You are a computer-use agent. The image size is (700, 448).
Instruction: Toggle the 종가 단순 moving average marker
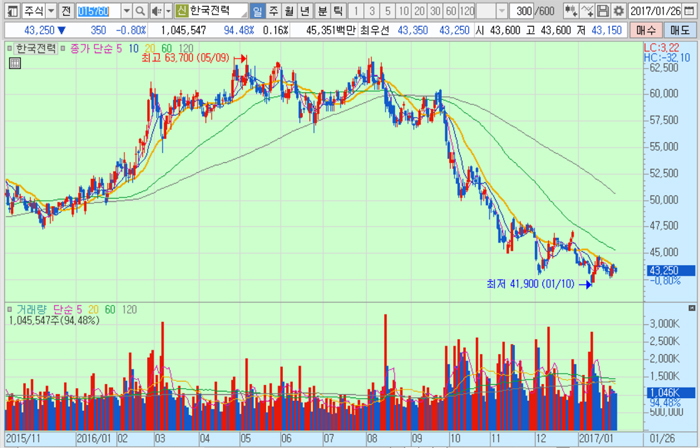63,47
